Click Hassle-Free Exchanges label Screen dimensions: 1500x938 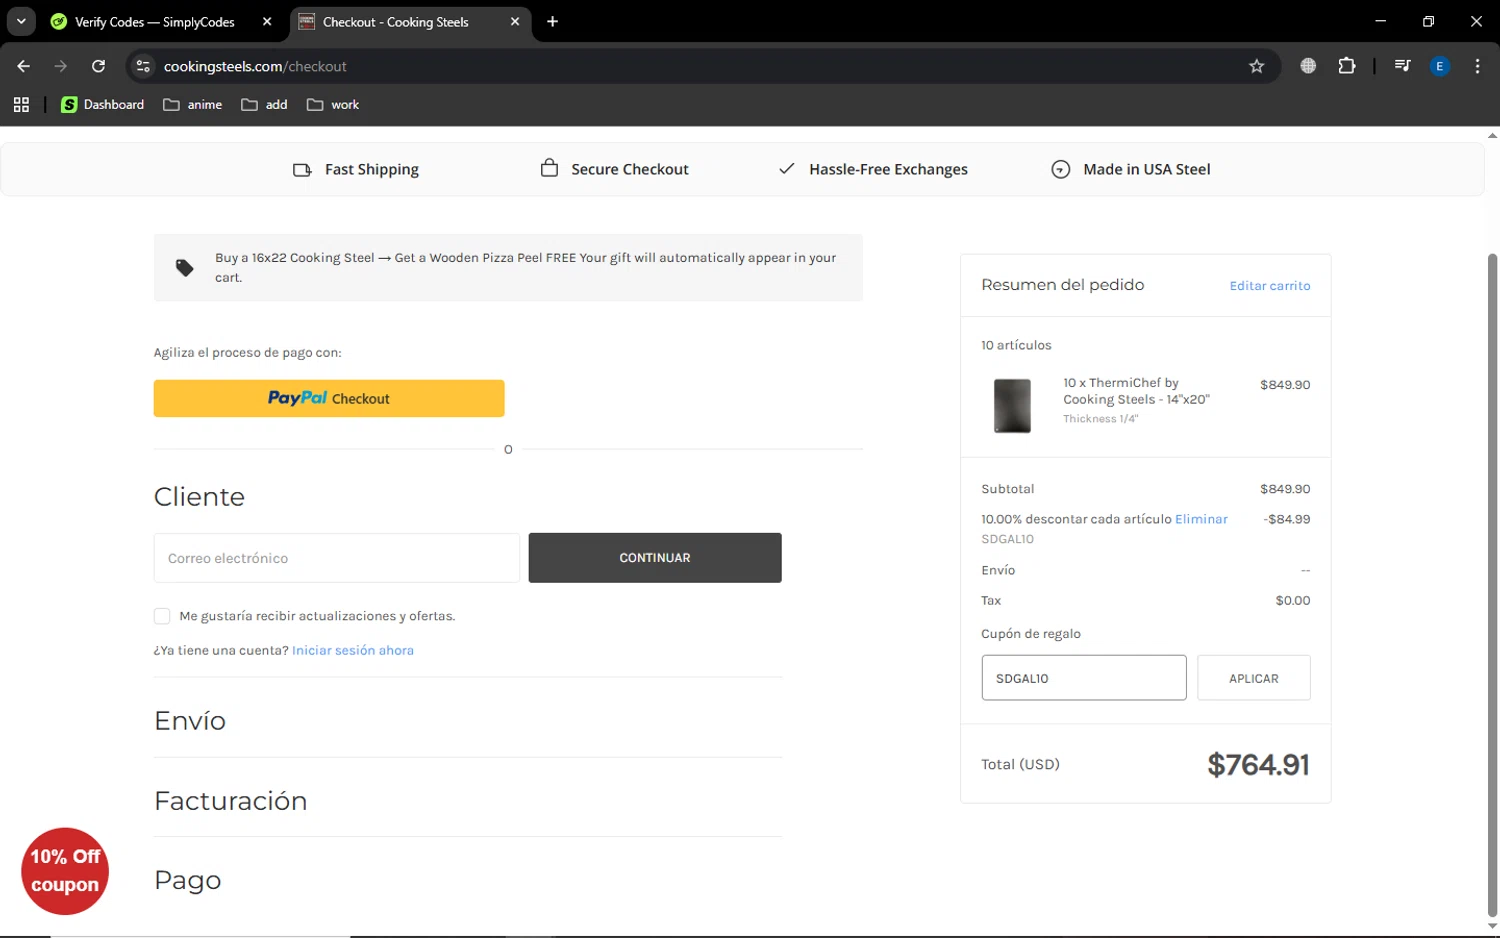pyautogui.click(x=888, y=170)
